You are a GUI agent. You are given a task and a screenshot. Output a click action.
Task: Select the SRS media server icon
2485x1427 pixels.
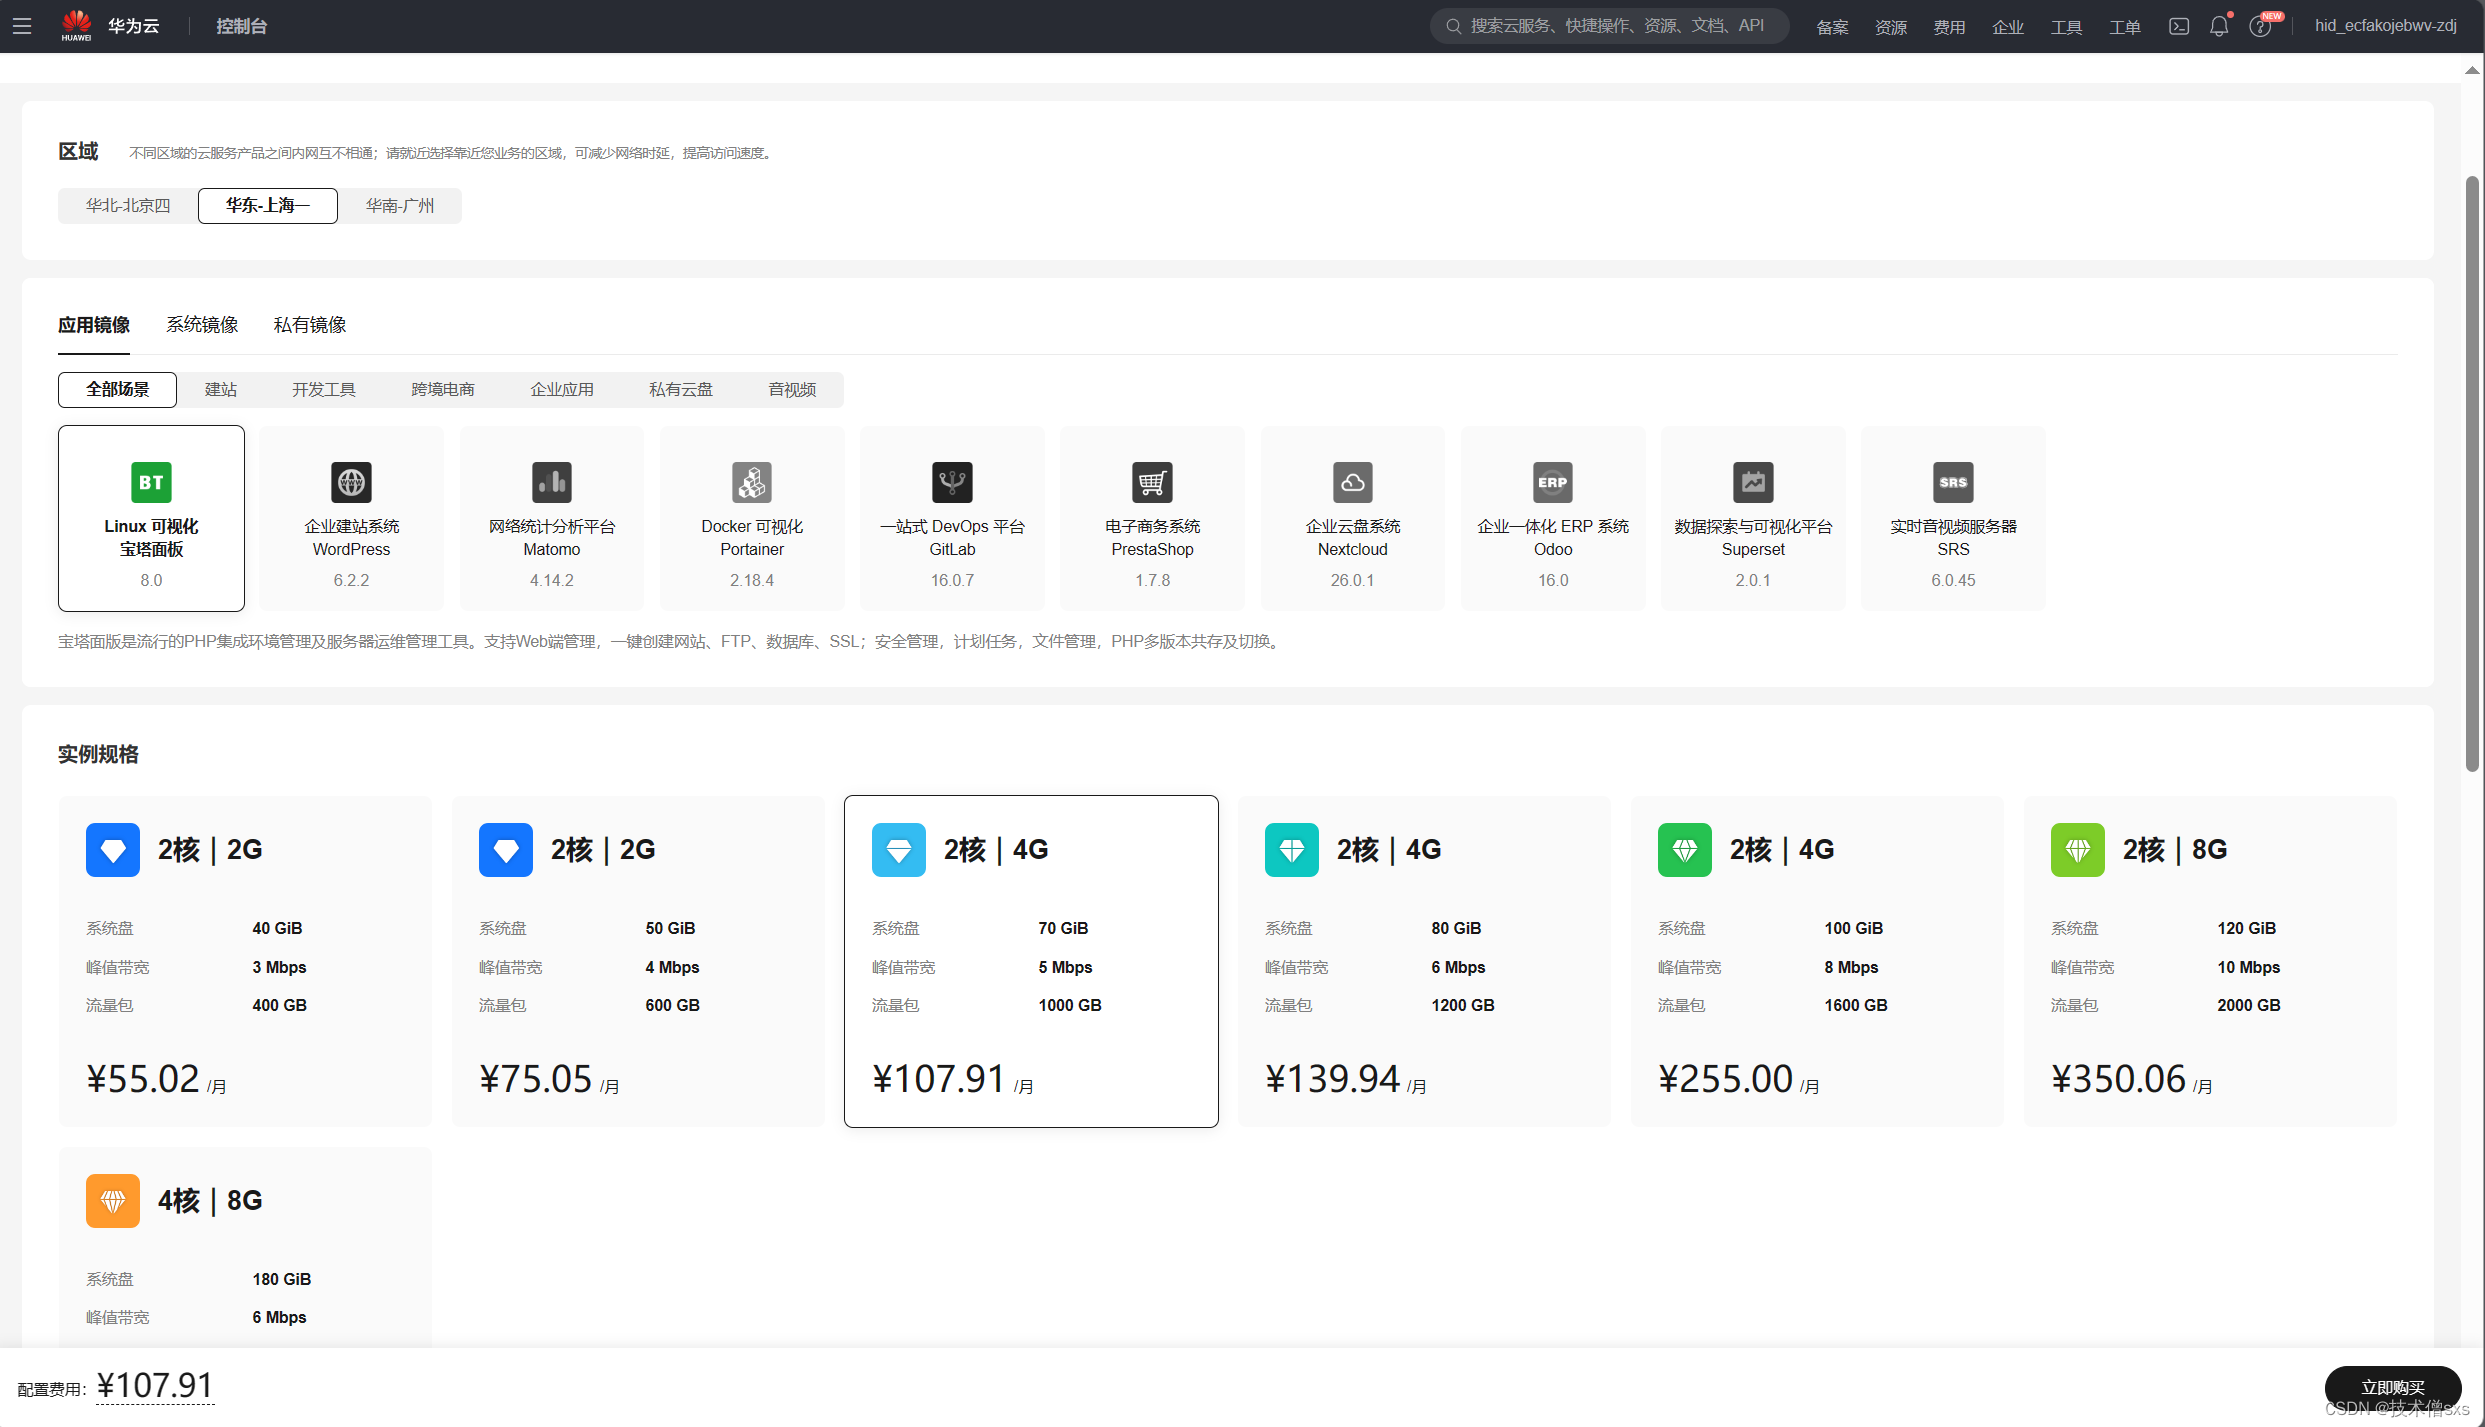1953,482
